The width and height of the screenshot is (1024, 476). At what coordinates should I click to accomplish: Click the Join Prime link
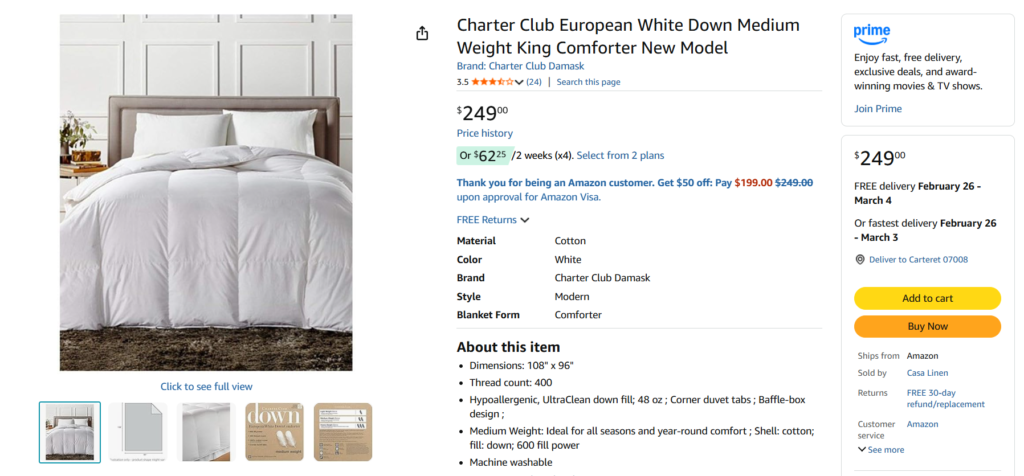coord(878,109)
